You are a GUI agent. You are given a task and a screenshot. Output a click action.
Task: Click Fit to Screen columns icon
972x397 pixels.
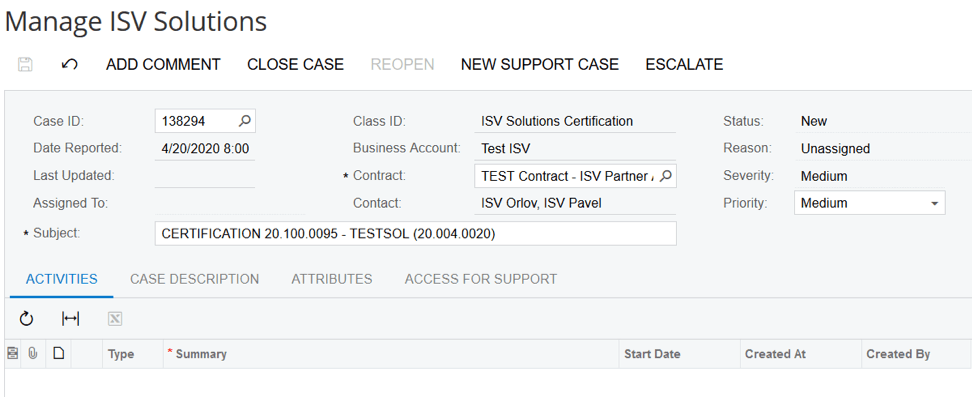pos(70,319)
